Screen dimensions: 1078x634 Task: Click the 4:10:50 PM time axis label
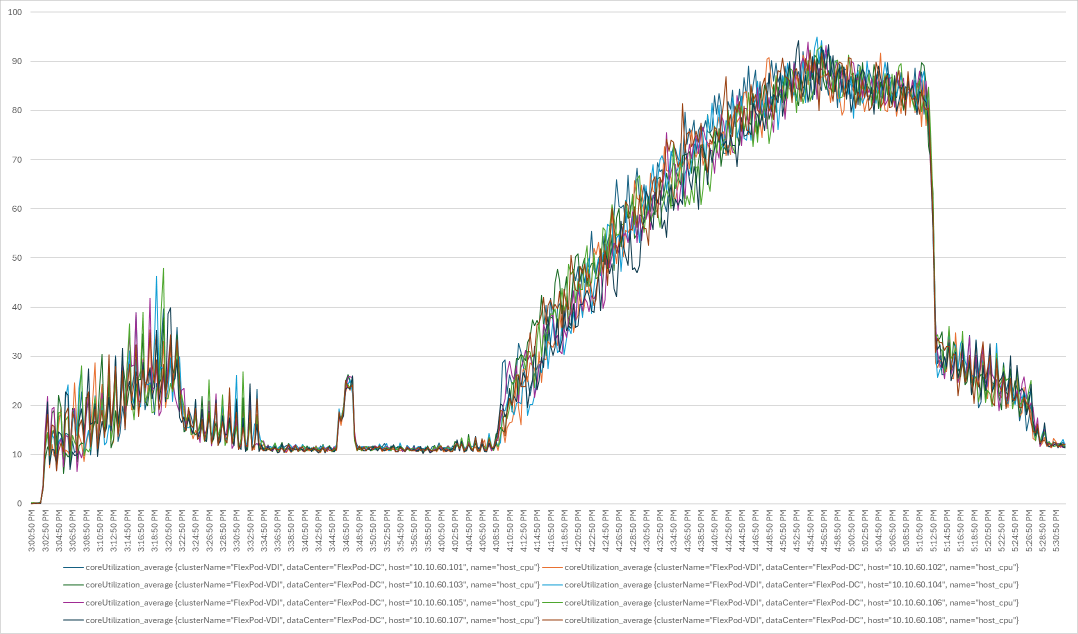pyautogui.click(x=510, y=530)
